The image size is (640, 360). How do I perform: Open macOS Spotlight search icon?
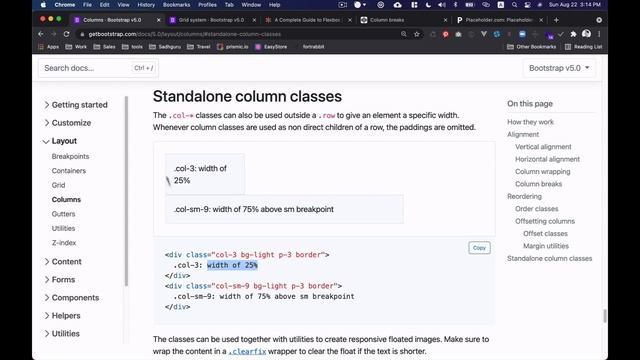pyautogui.click(x=514, y=5)
